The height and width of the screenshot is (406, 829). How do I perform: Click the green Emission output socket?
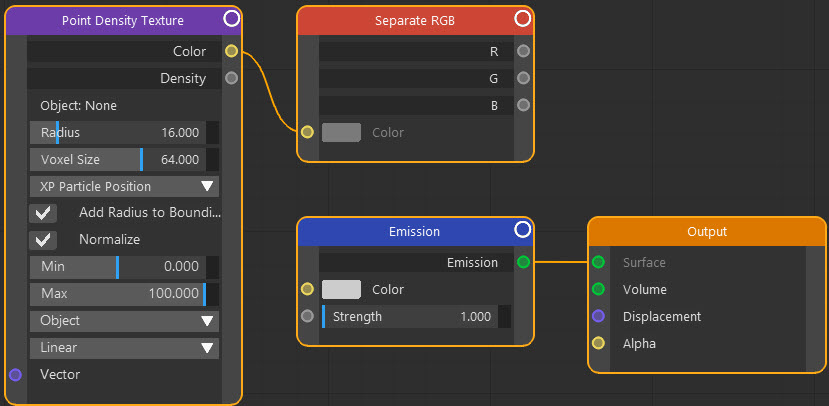[523, 262]
